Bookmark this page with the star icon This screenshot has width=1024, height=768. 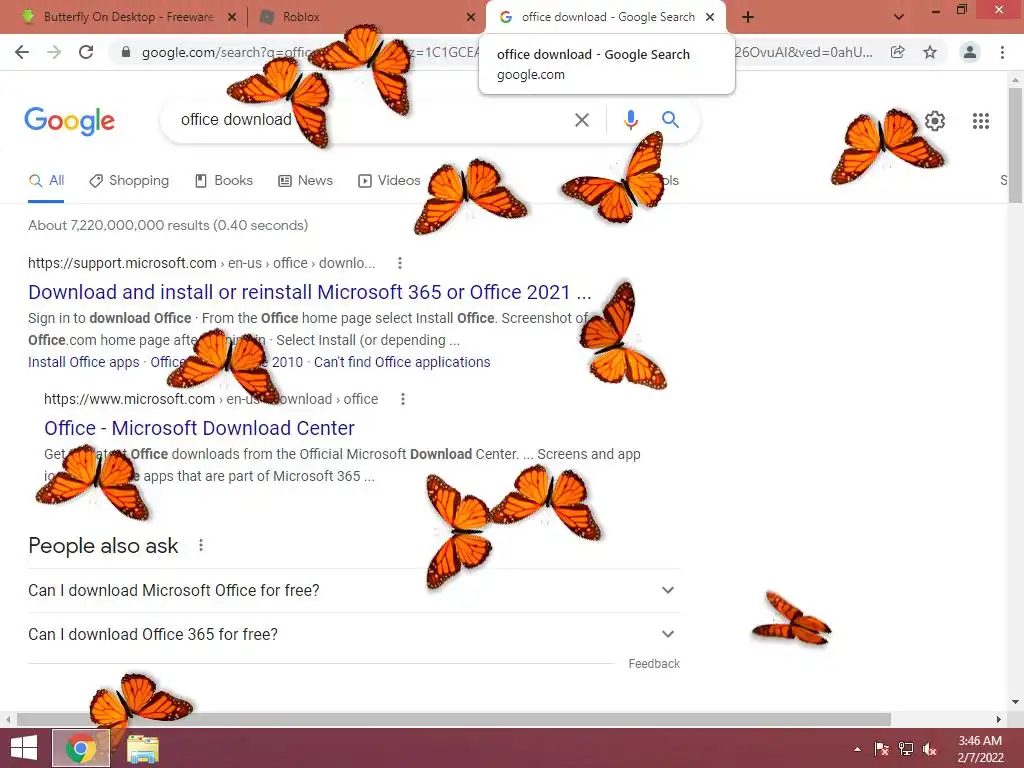[930, 52]
